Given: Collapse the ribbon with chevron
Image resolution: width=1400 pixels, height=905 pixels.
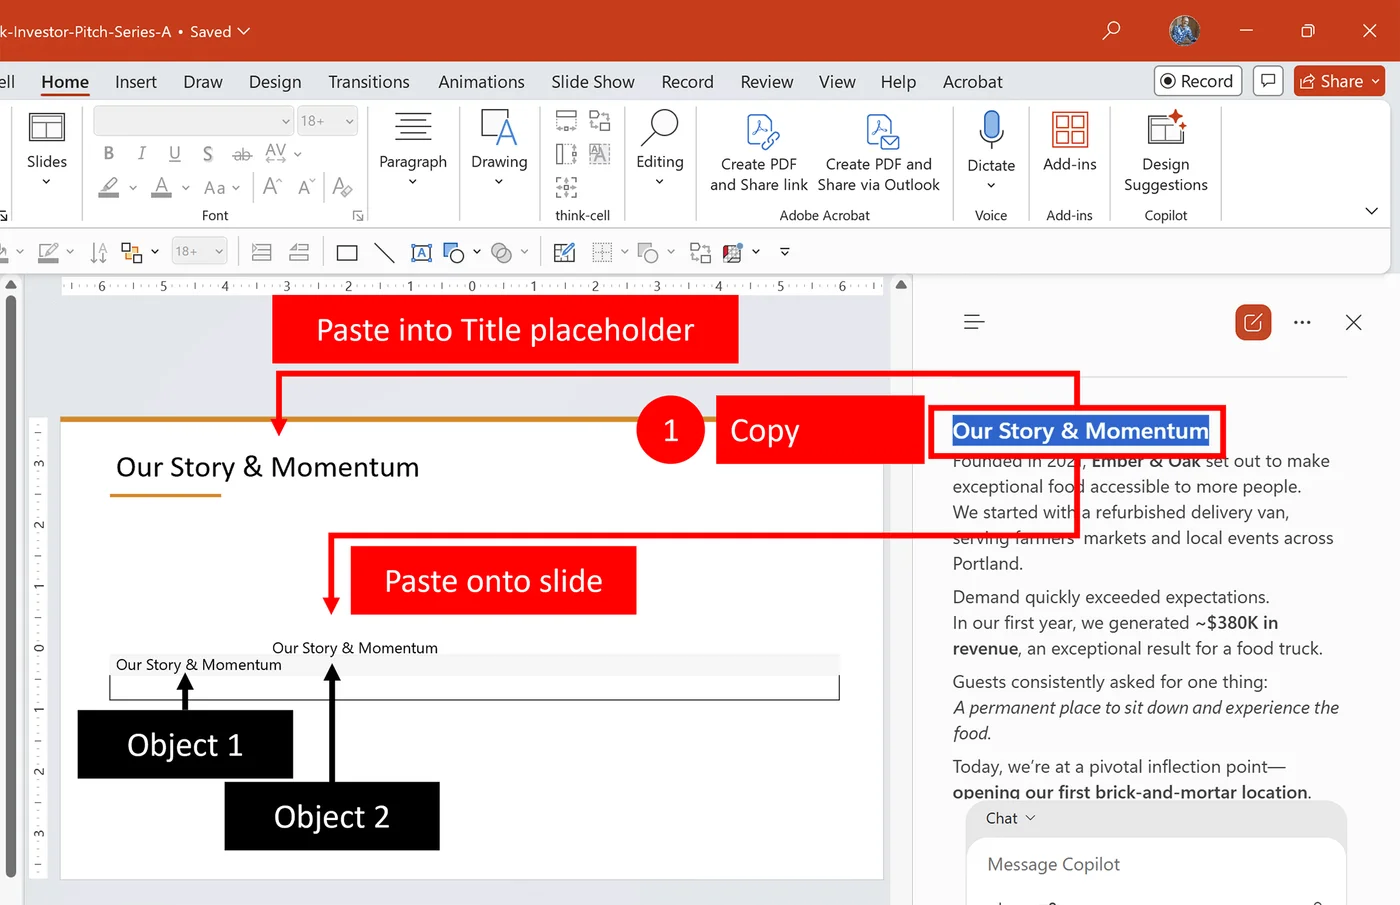Looking at the screenshot, I should (x=1372, y=211).
